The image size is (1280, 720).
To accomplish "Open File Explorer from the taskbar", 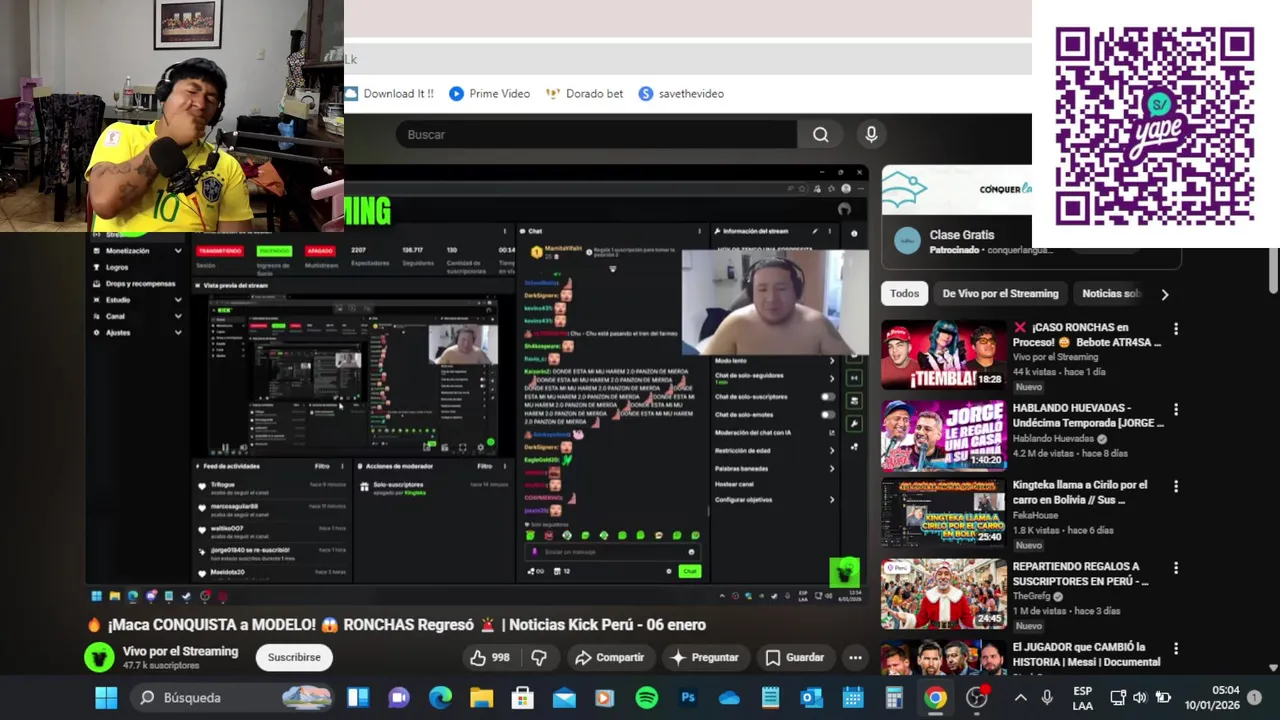I will [x=482, y=697].
